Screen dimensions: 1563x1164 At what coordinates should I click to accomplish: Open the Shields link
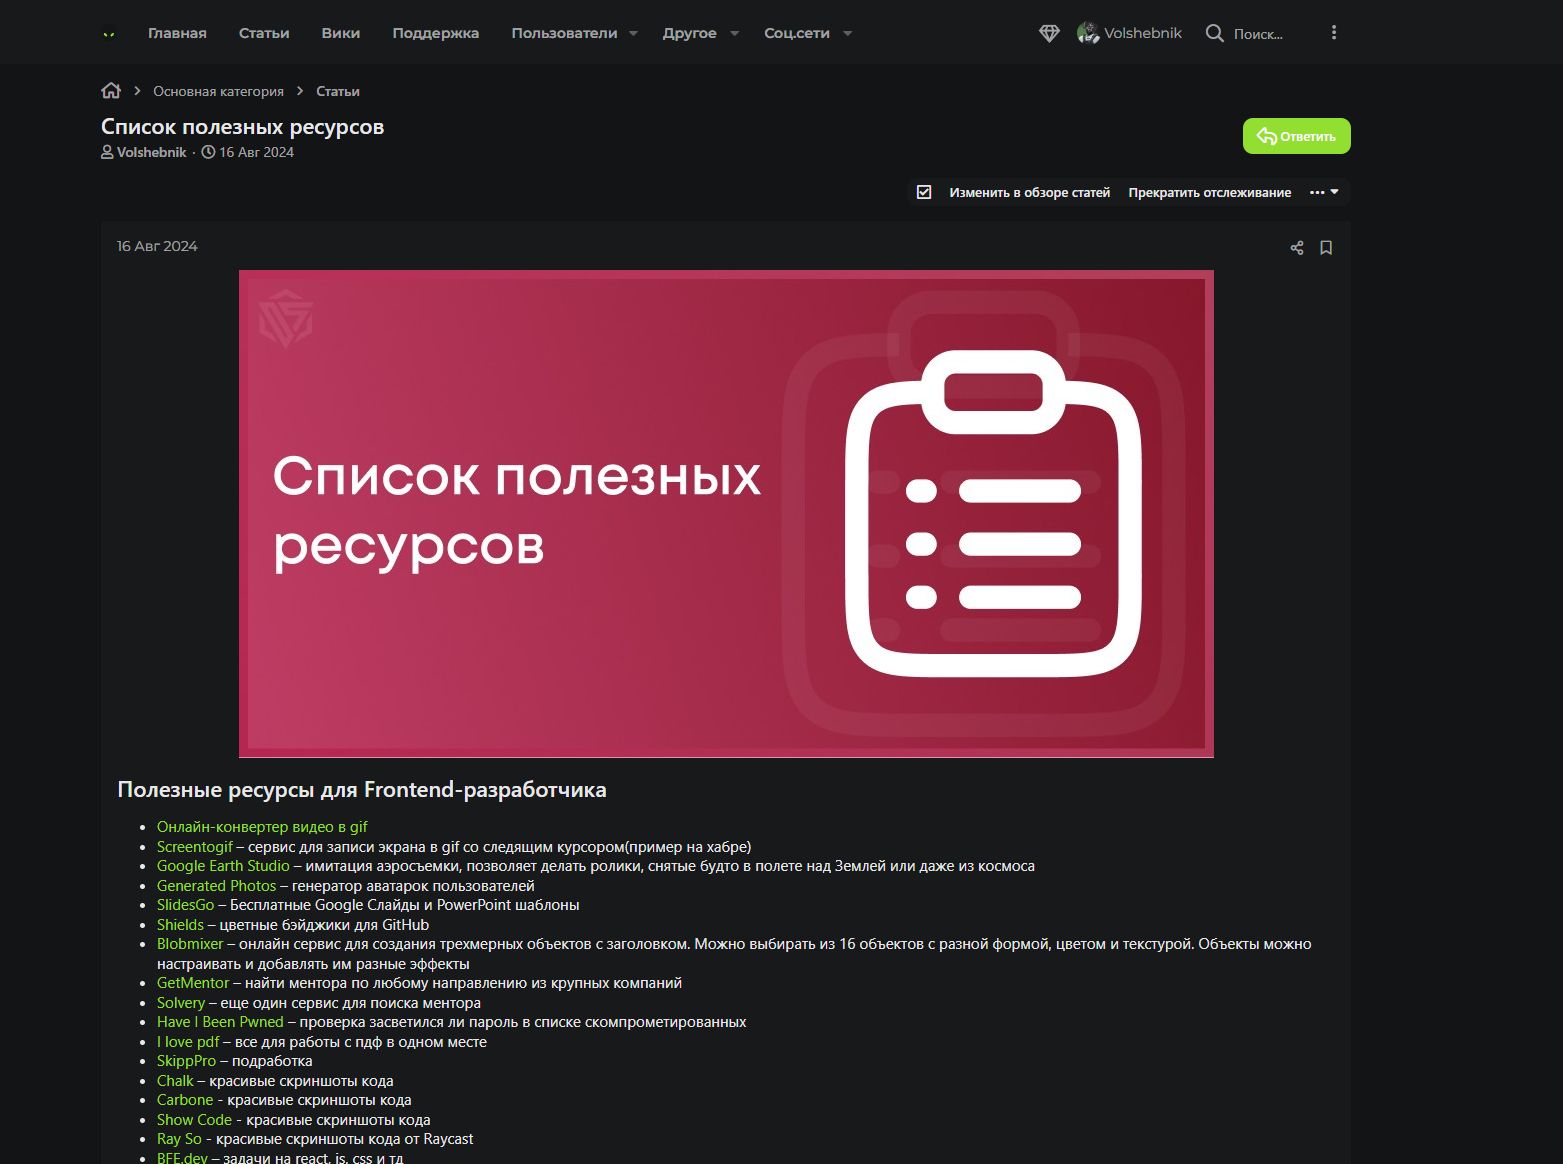180,925
